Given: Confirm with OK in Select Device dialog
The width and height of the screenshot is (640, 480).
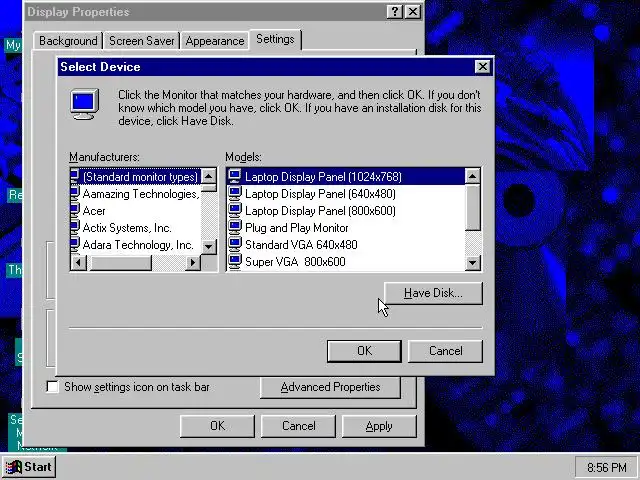Looking at the screenshot, I should [364, 351].
